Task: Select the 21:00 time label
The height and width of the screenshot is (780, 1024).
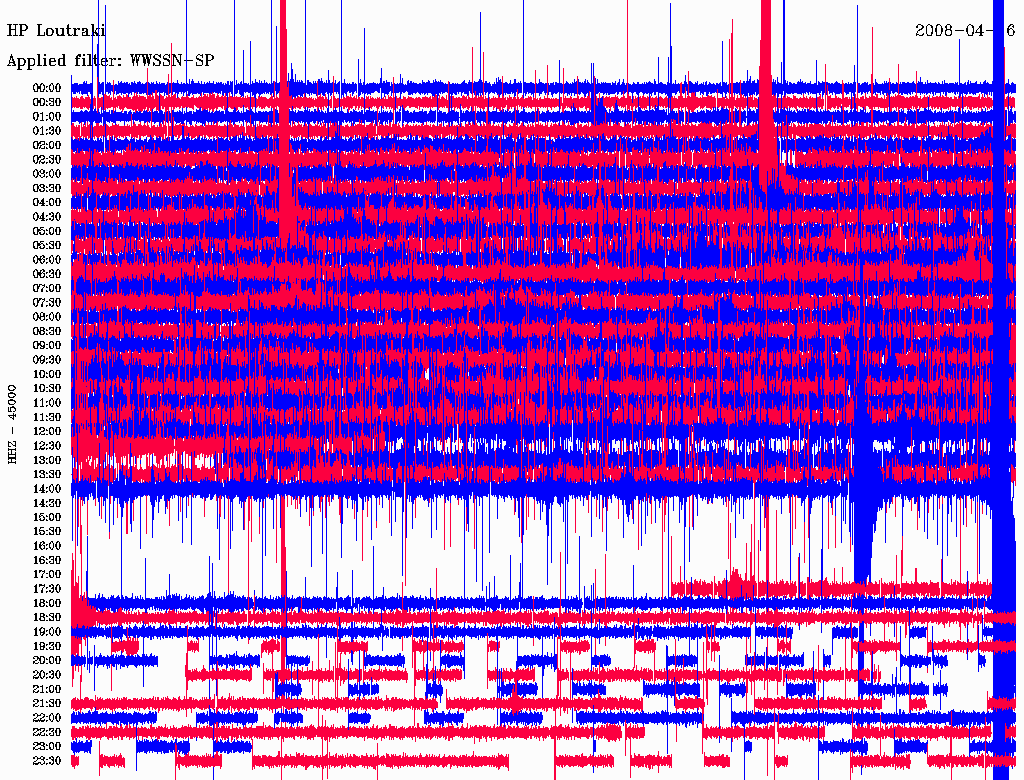Action: tap(47, 690)
